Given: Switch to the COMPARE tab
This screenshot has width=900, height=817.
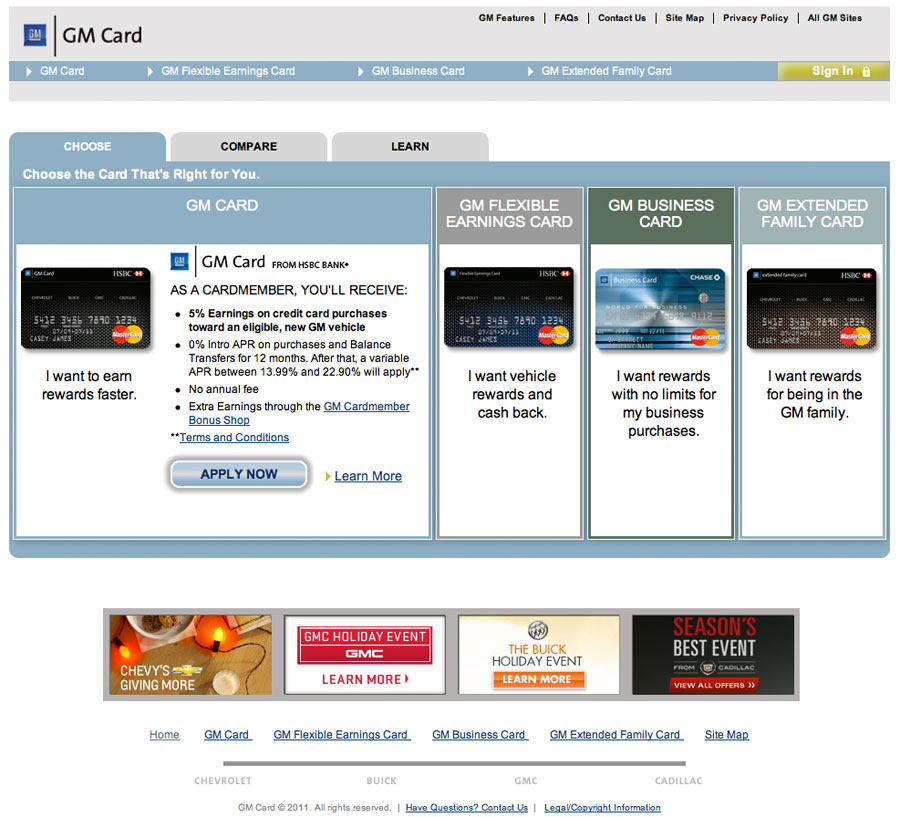Looking at the screenshot, I should click(249, 147).
